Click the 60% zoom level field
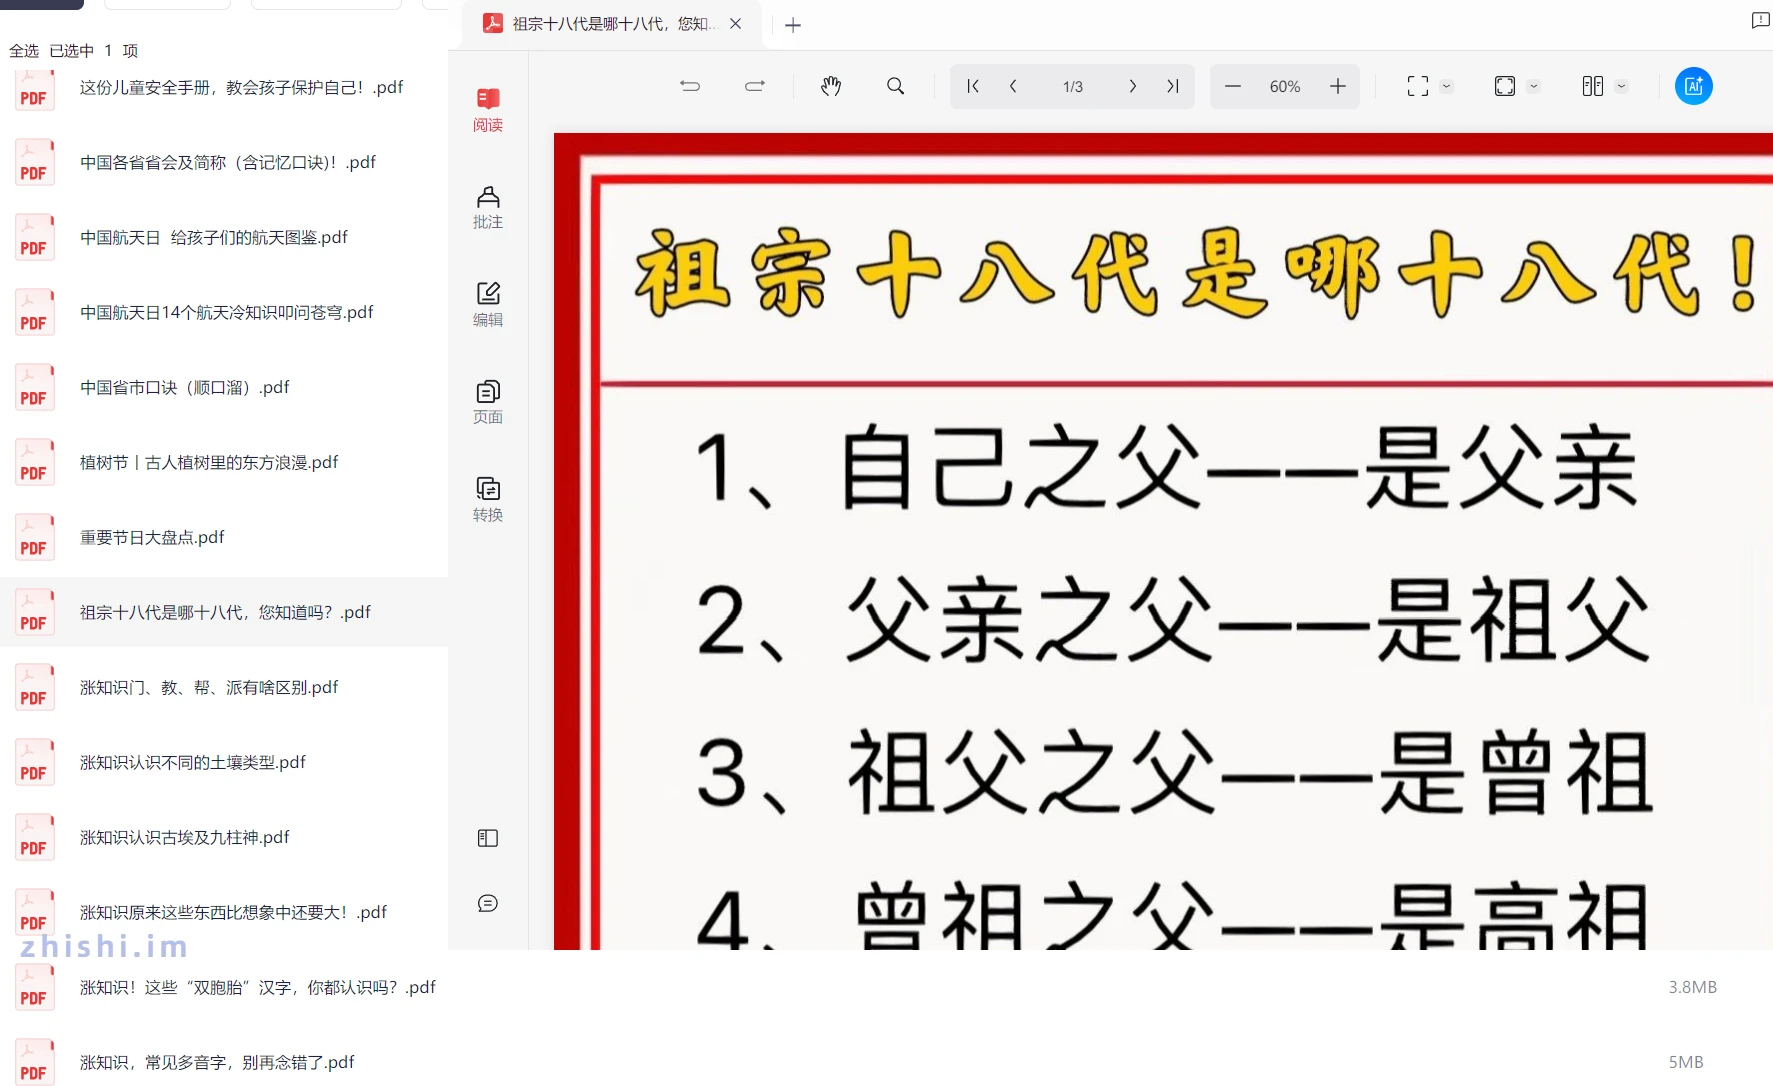The width and height of the screenshot is (1773, 1086). click(1285, 87)
